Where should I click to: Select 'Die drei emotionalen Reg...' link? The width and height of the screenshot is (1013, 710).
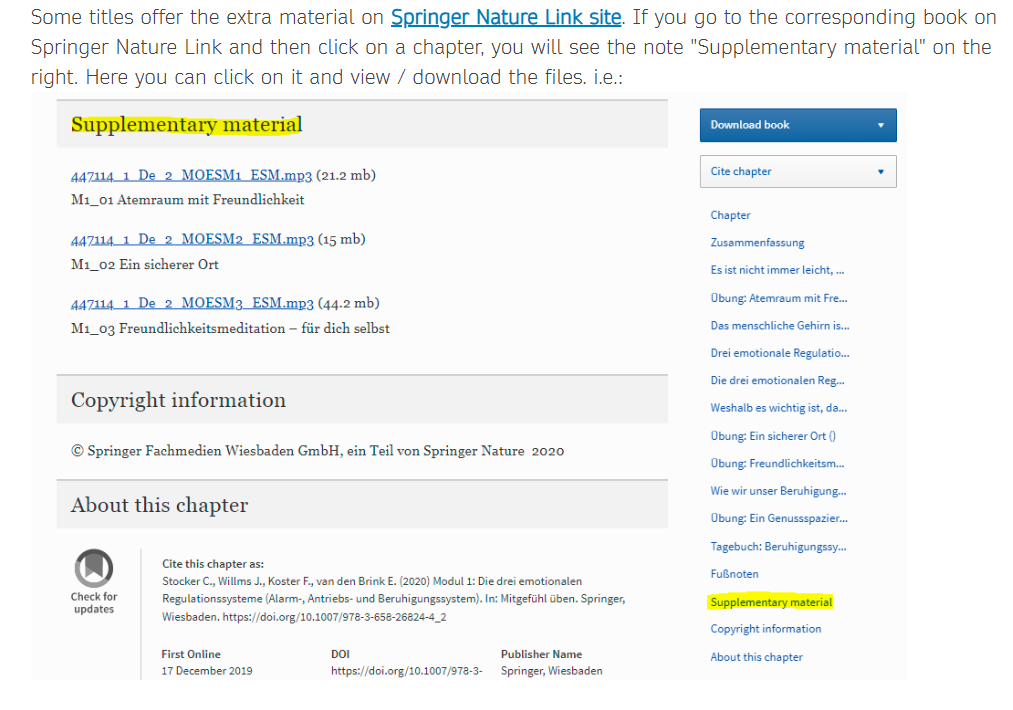(777, 381)
